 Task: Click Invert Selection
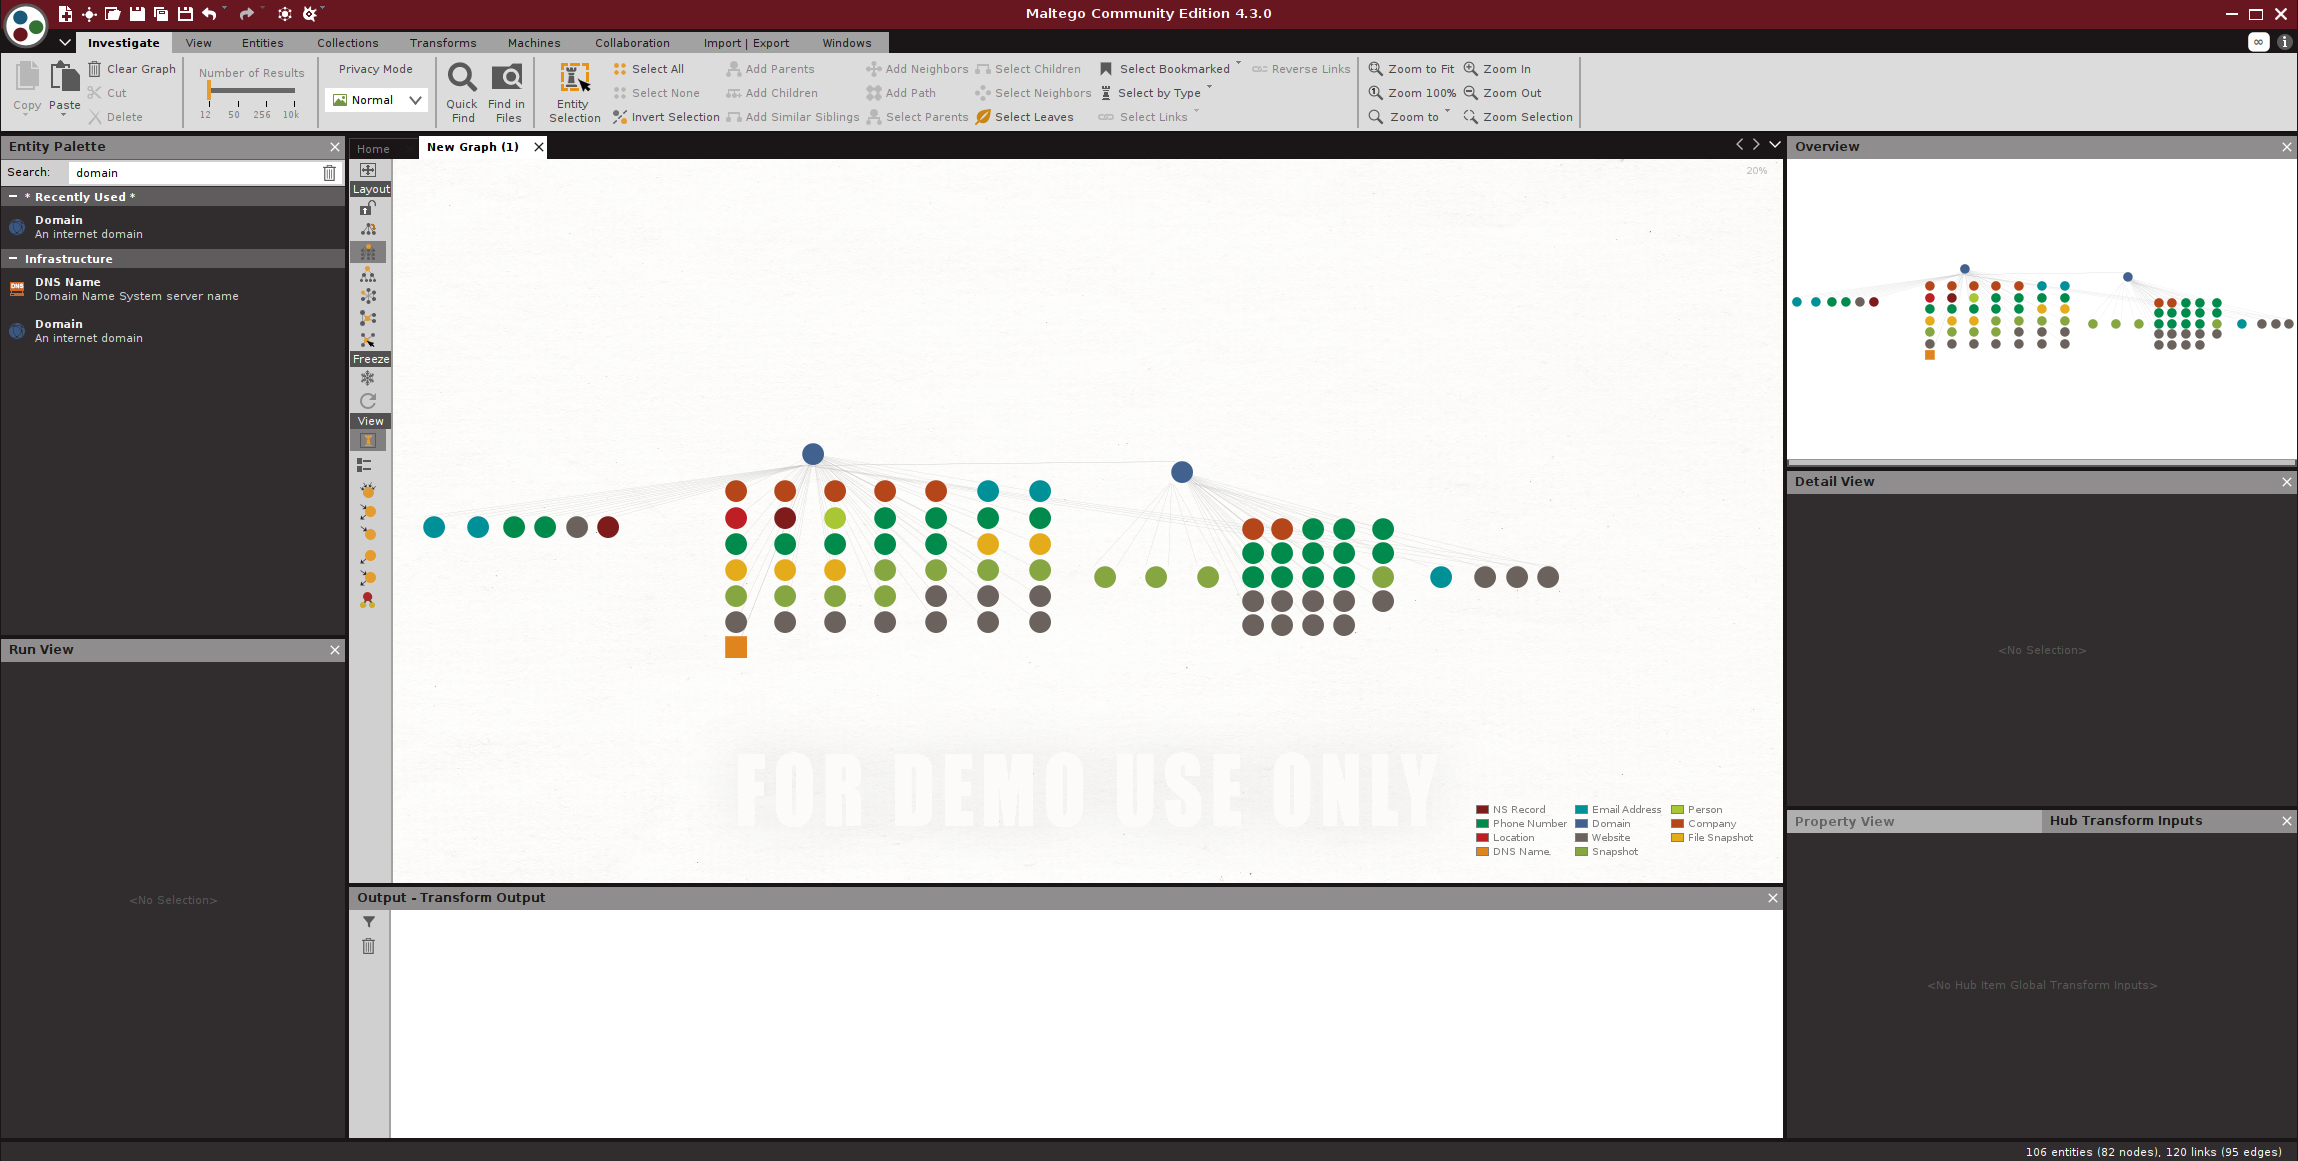pyautogui.click(x=666, y=117)
